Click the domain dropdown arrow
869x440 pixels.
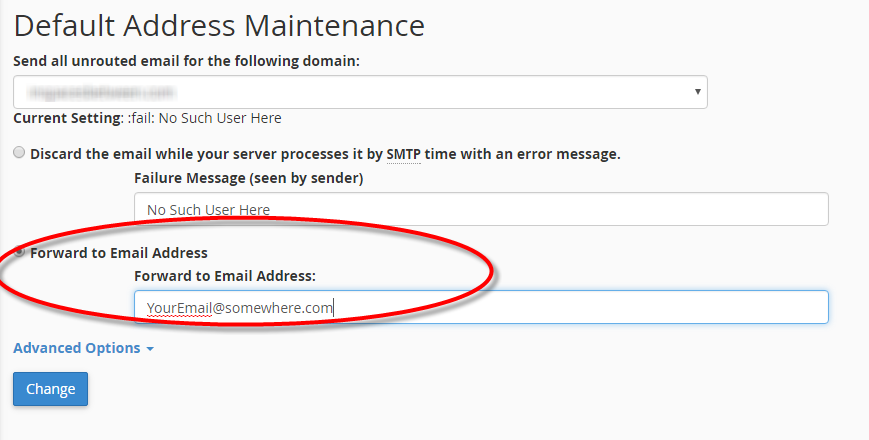[x=697, y=92]
